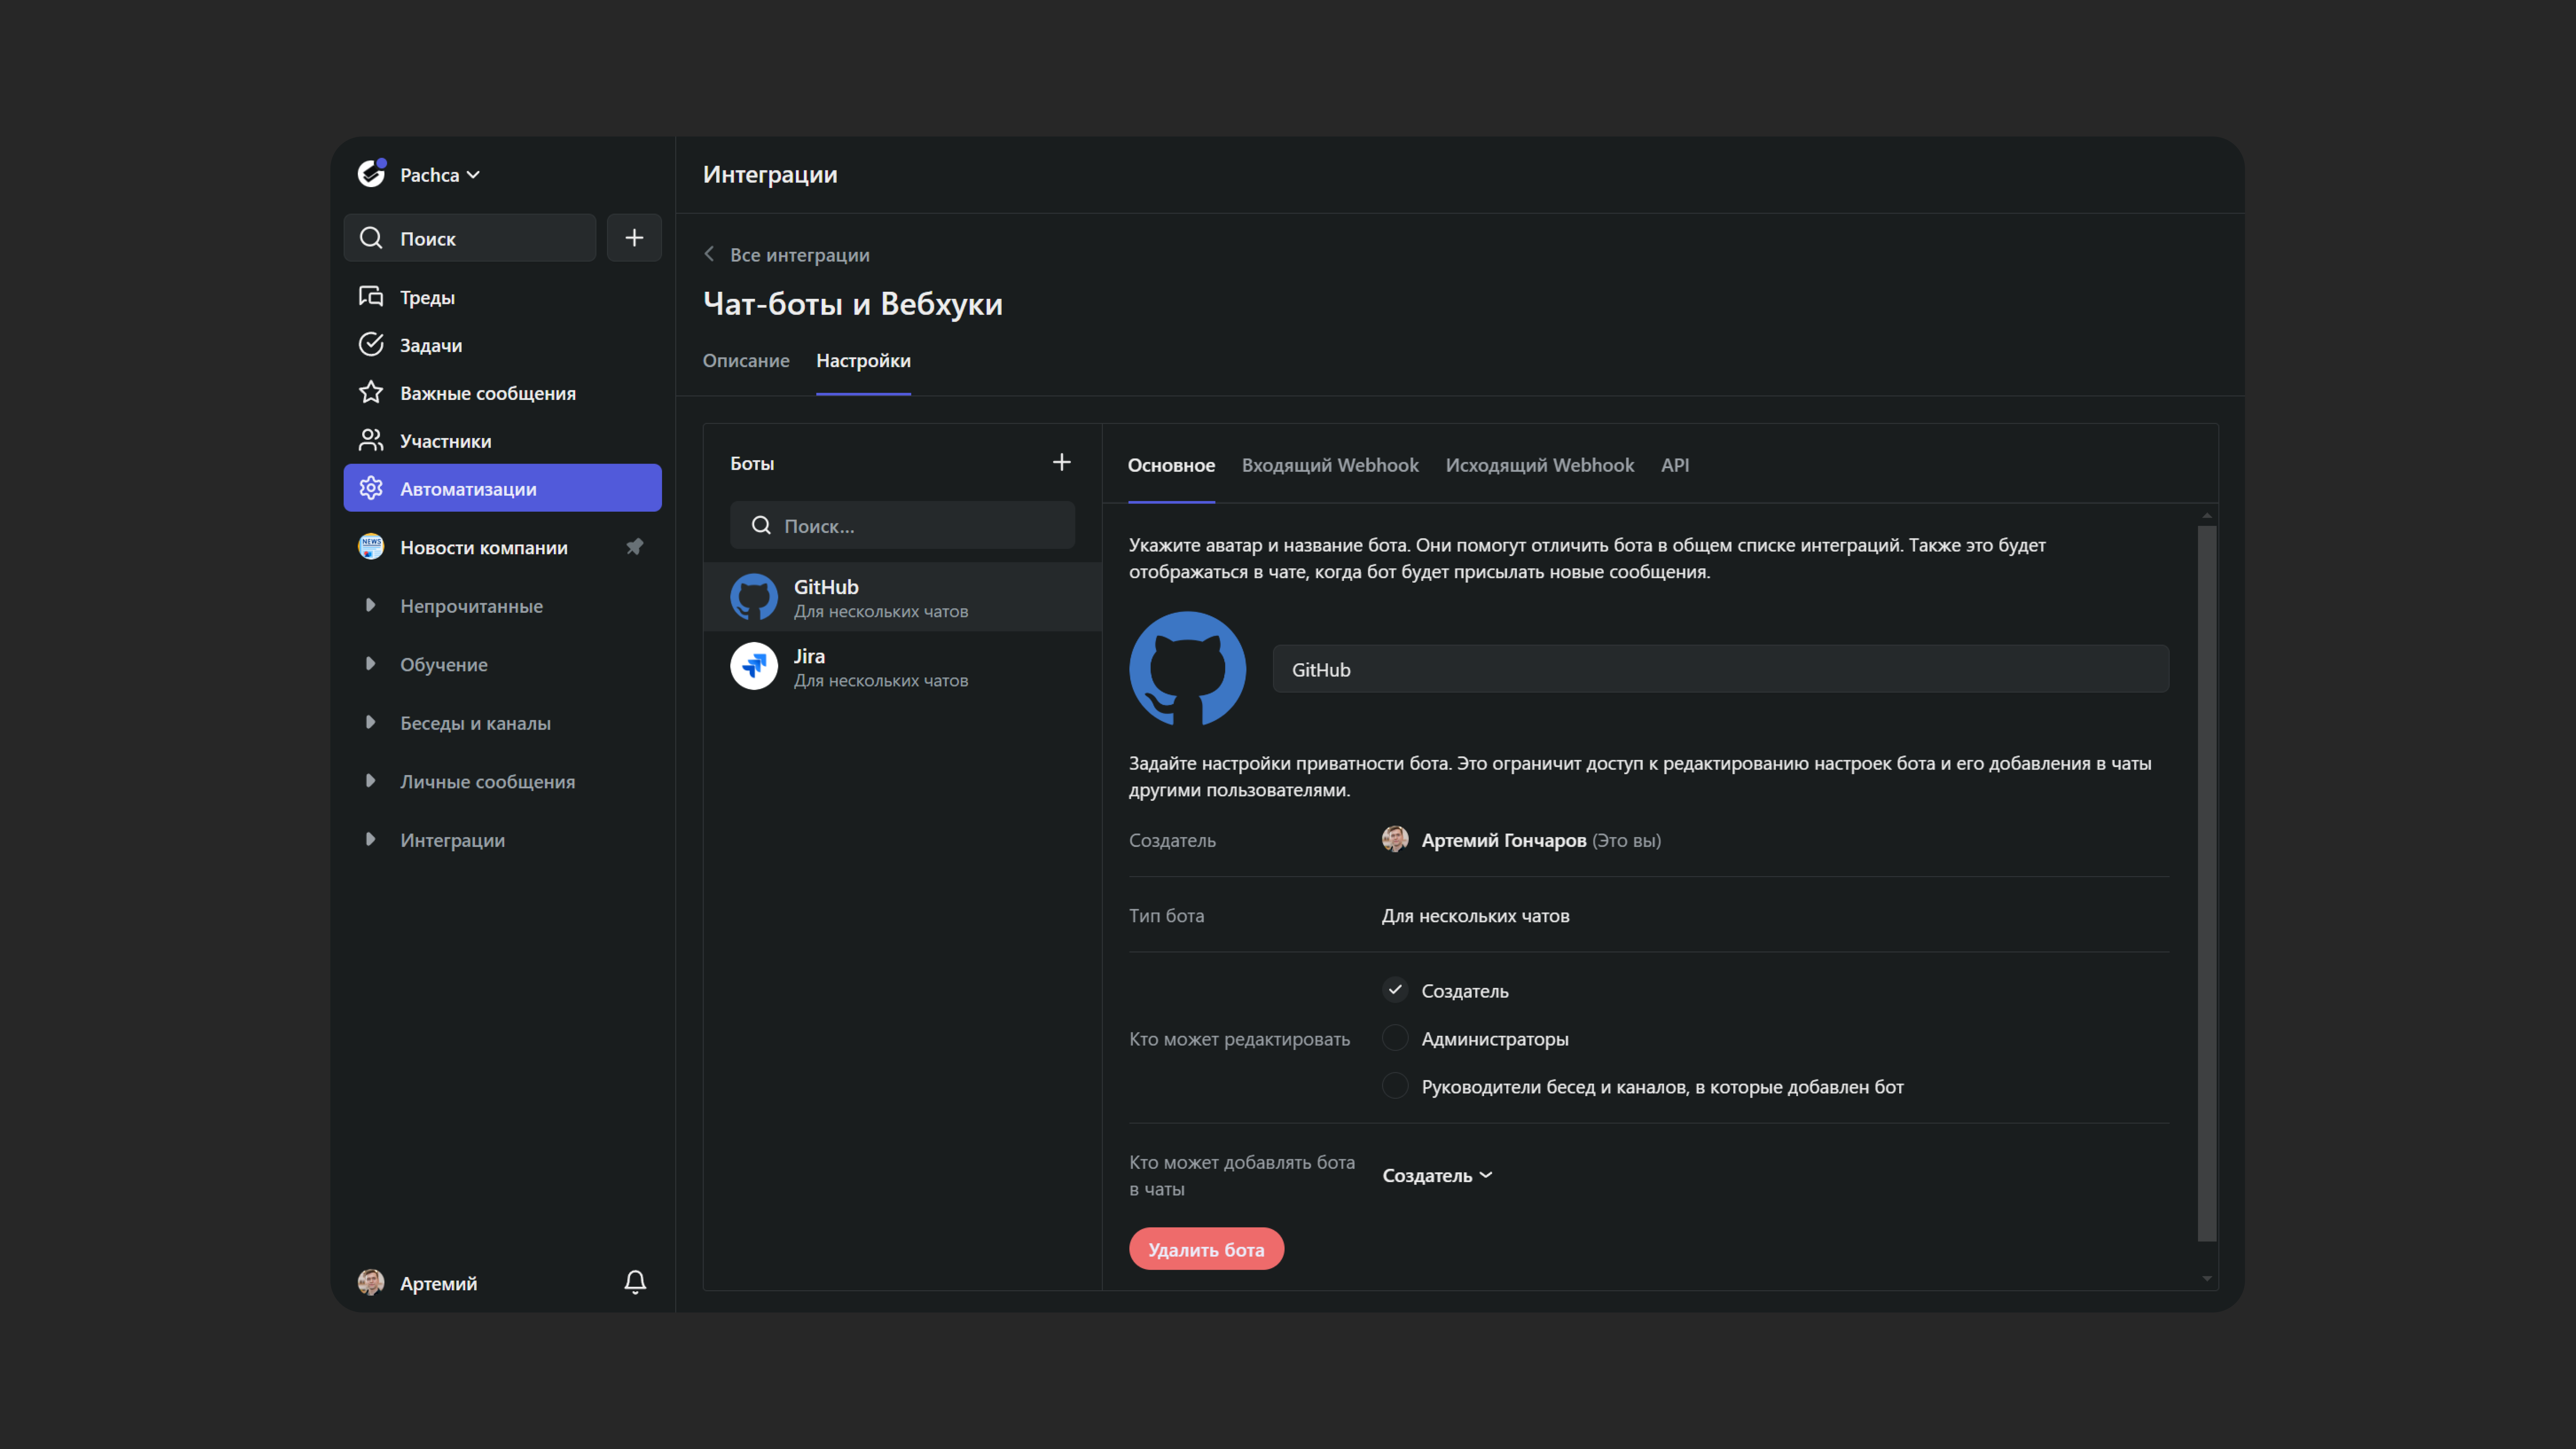The image size is (2576, 1449).
Task: Click the notification bell icon
Action: click(635, 1282)
